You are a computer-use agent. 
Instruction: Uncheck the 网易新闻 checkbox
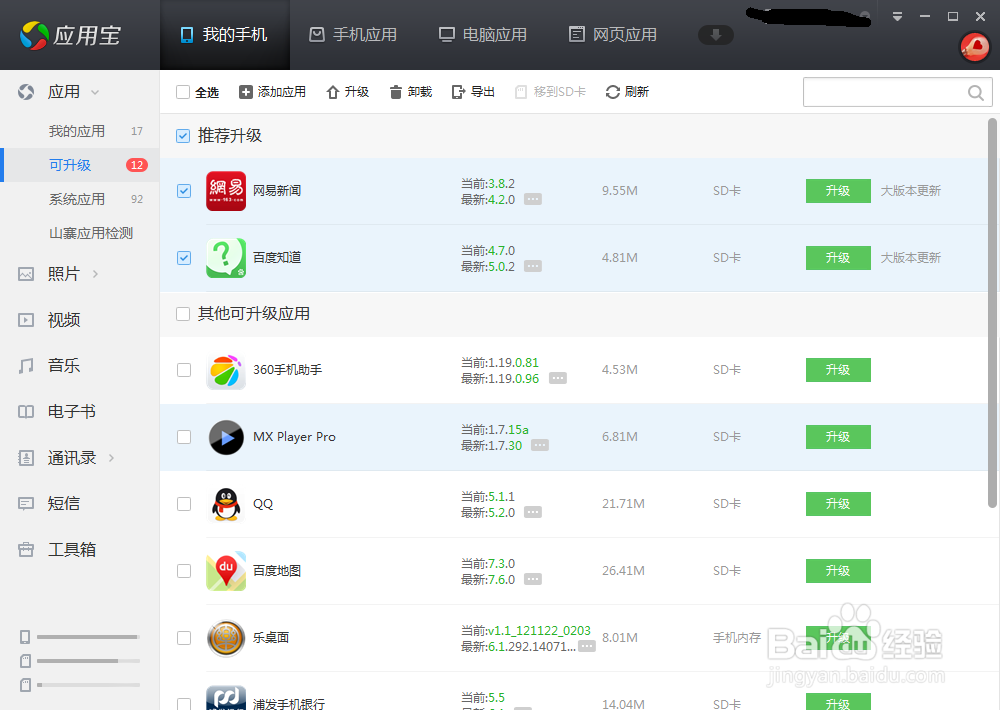pos(184,191)
